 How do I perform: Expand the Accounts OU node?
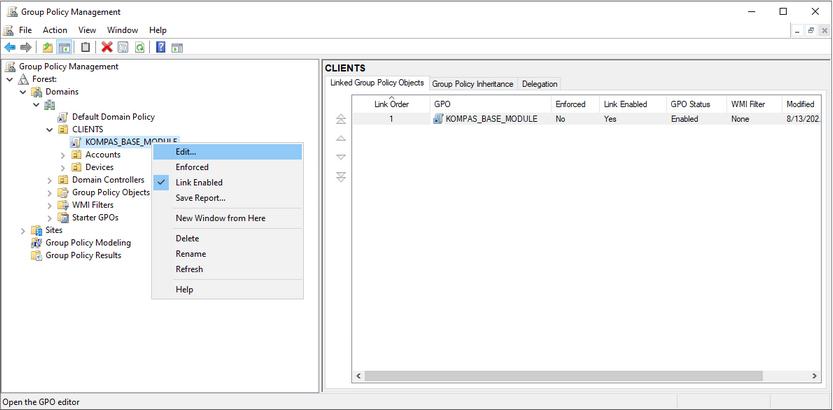coord(63,155)
